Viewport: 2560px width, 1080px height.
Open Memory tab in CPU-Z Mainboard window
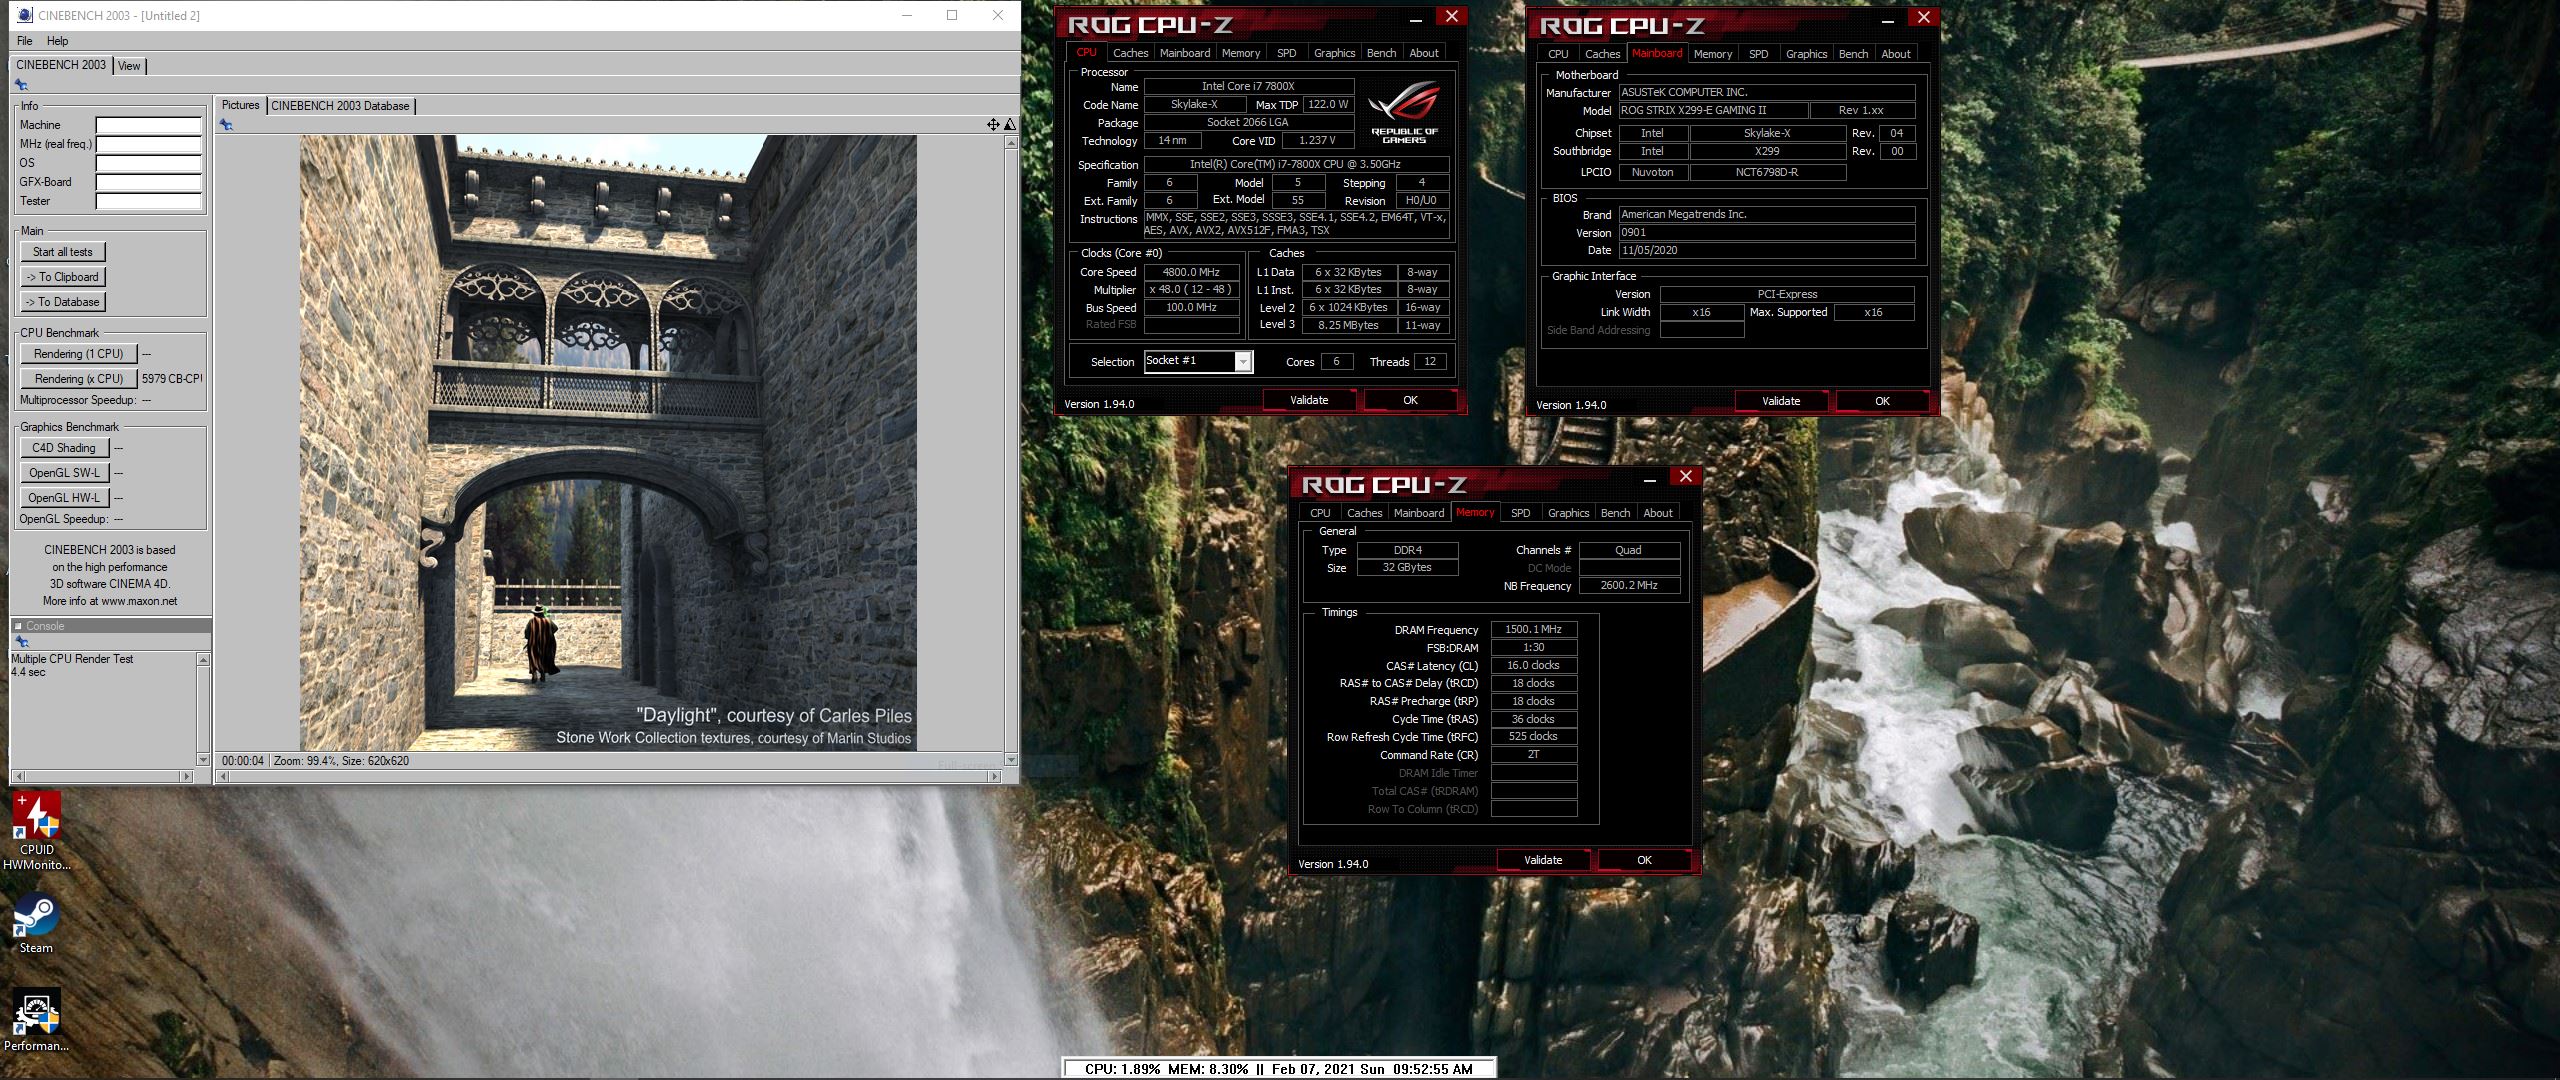1712,54
